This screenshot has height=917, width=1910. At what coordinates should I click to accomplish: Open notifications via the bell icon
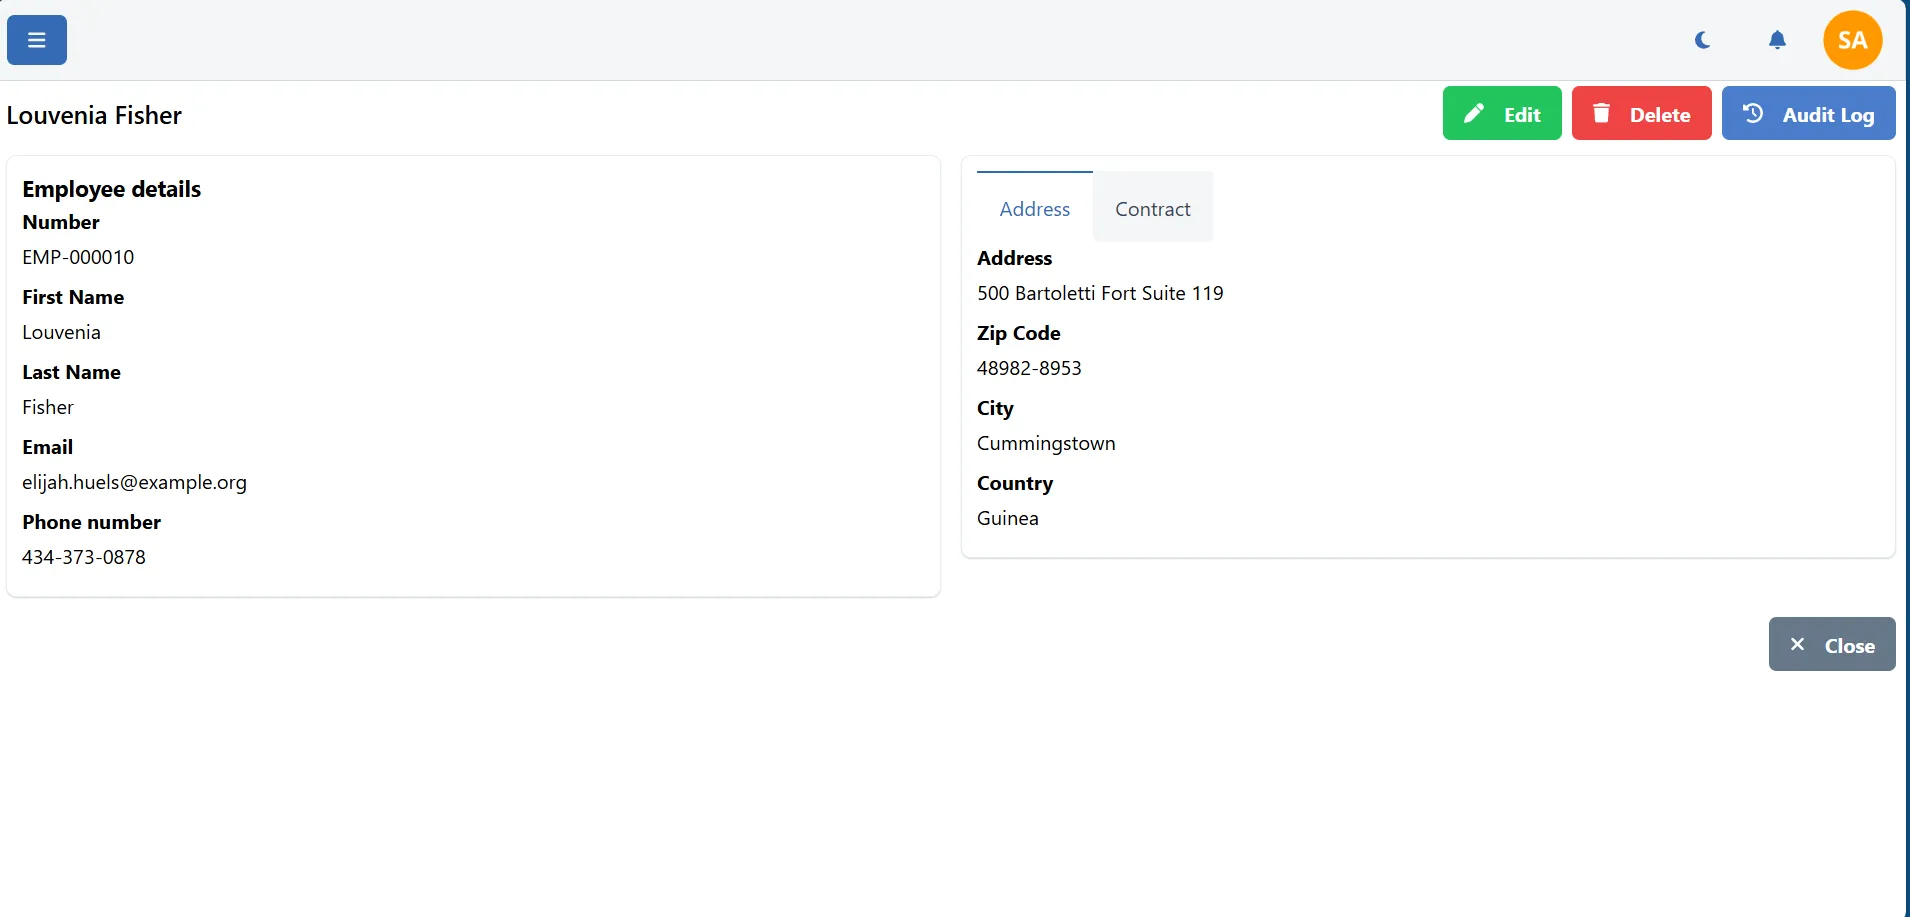1777,40
